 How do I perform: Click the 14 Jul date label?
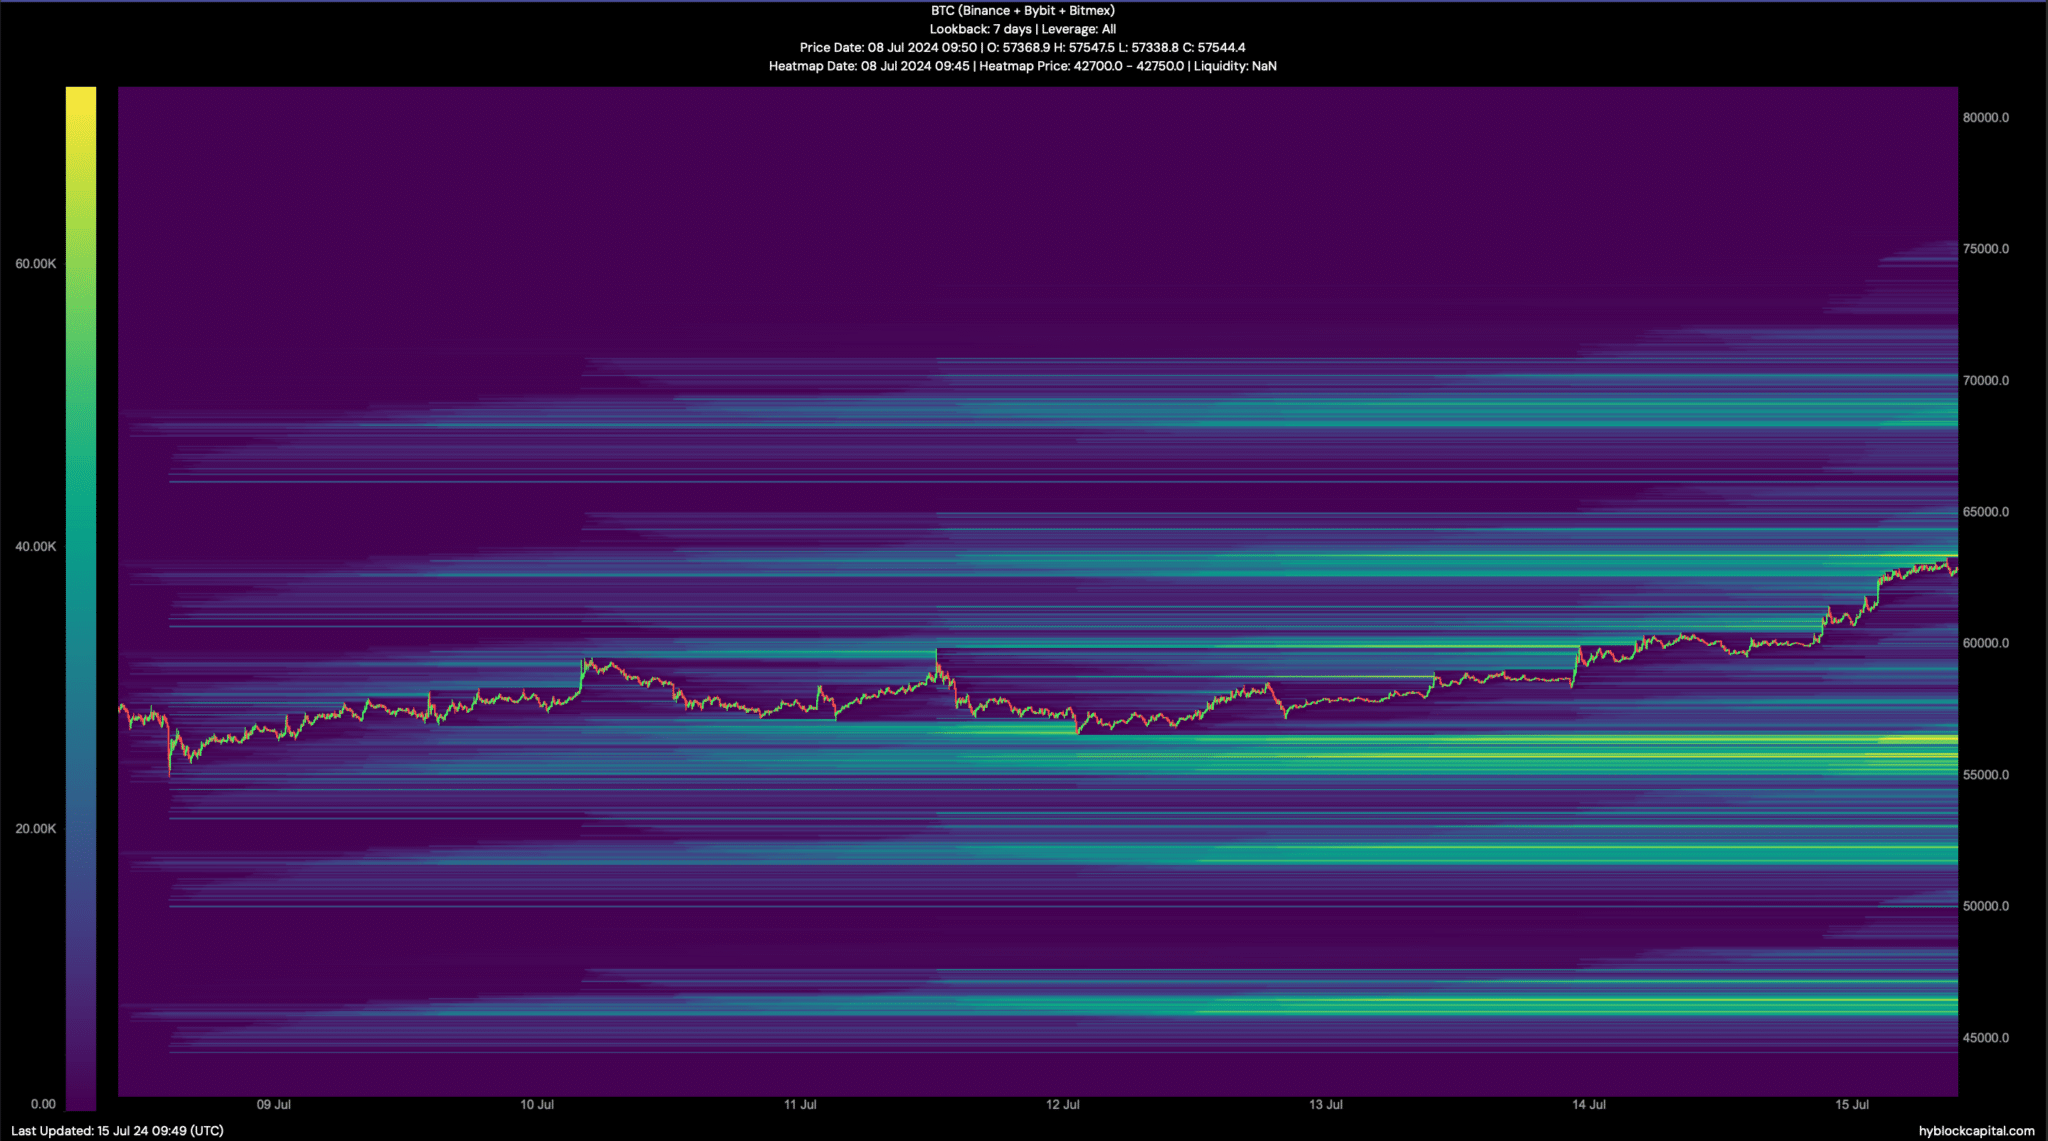[1589, 1105]
